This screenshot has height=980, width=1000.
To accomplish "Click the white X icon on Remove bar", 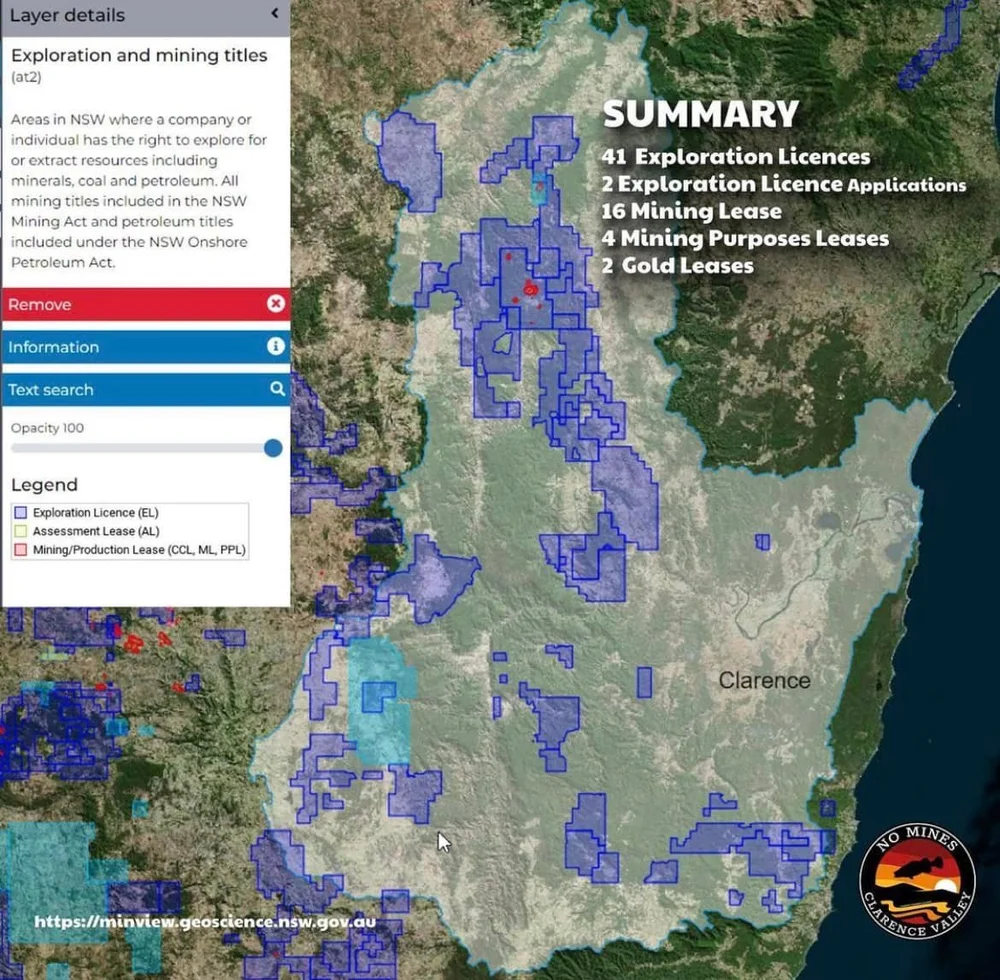I will click(277, 304).
